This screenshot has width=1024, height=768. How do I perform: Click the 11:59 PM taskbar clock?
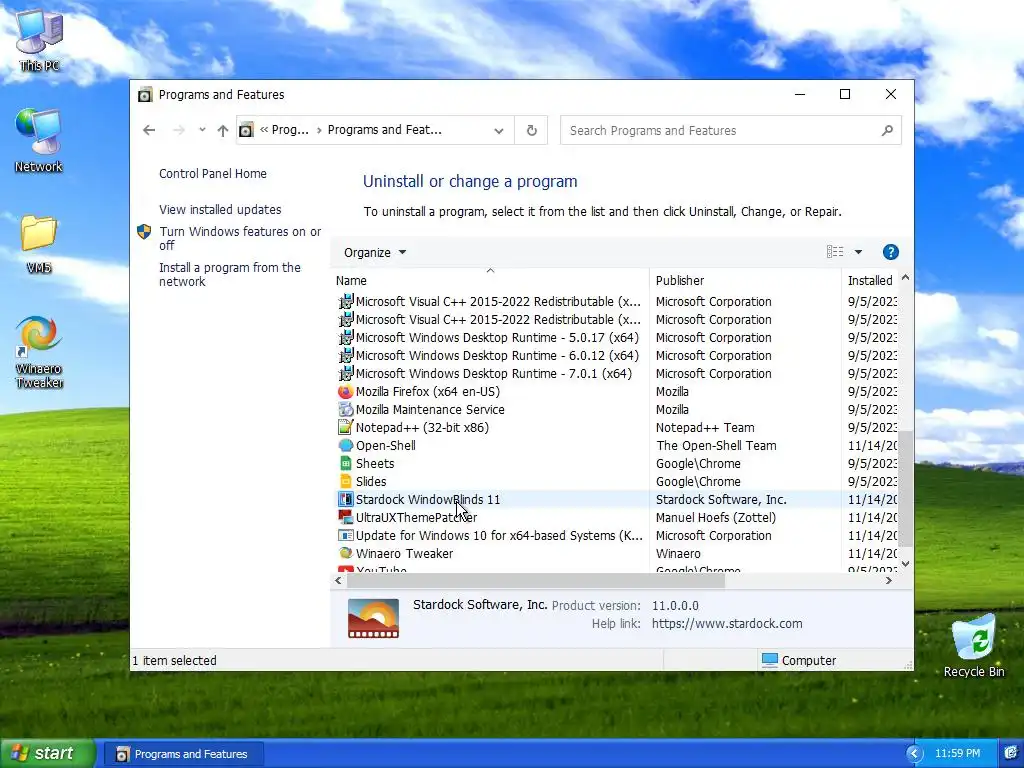(x=957, y=754)
